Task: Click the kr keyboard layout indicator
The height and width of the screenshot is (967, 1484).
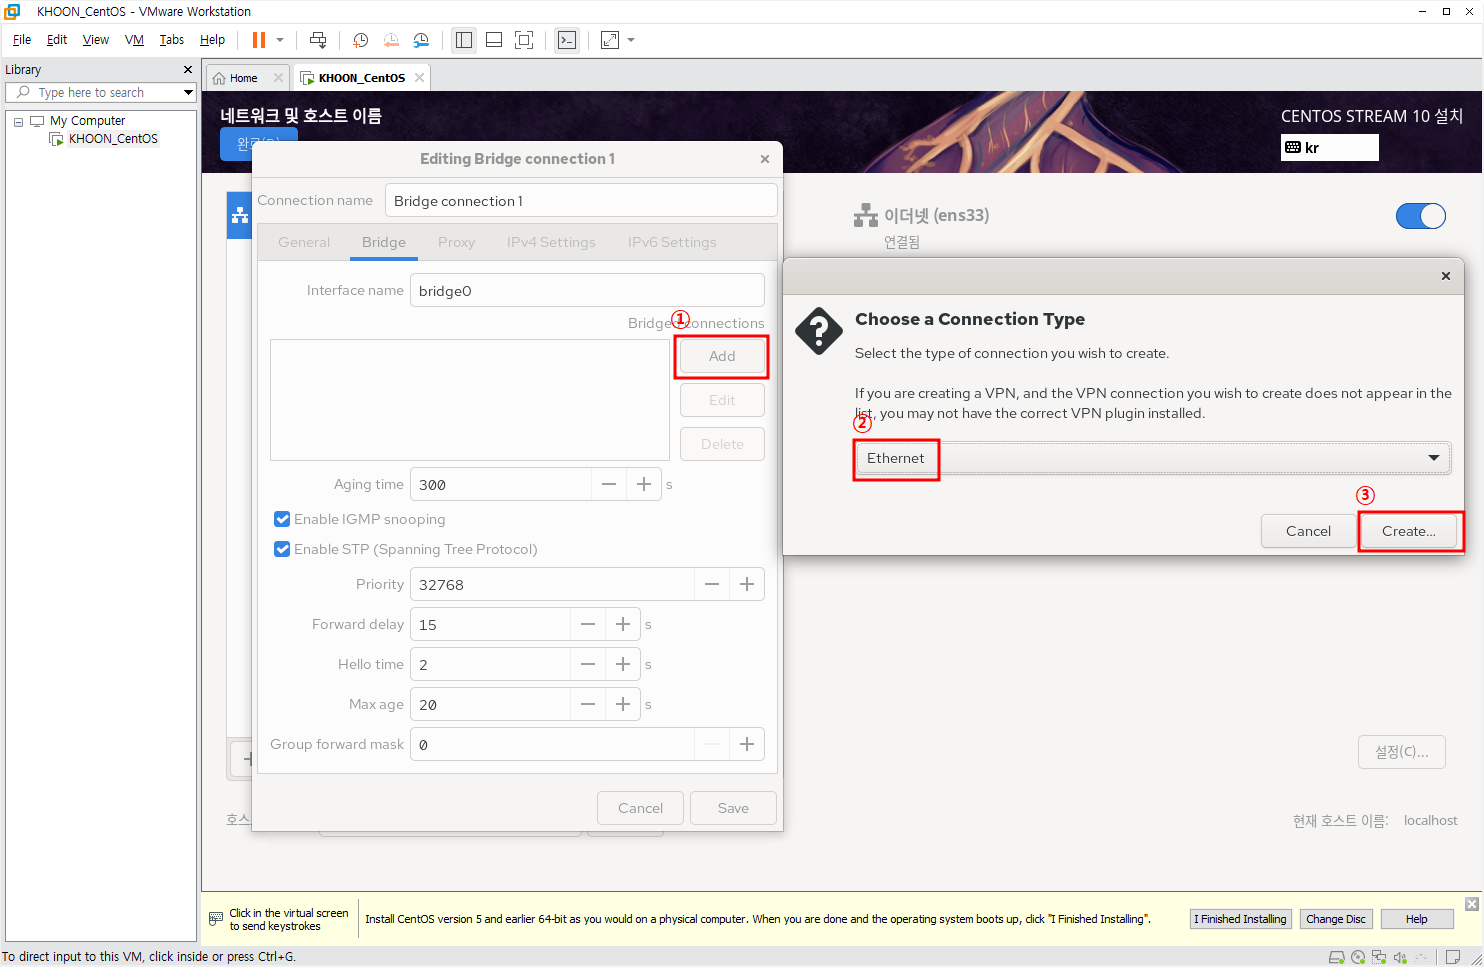Action: point(1329,147)
